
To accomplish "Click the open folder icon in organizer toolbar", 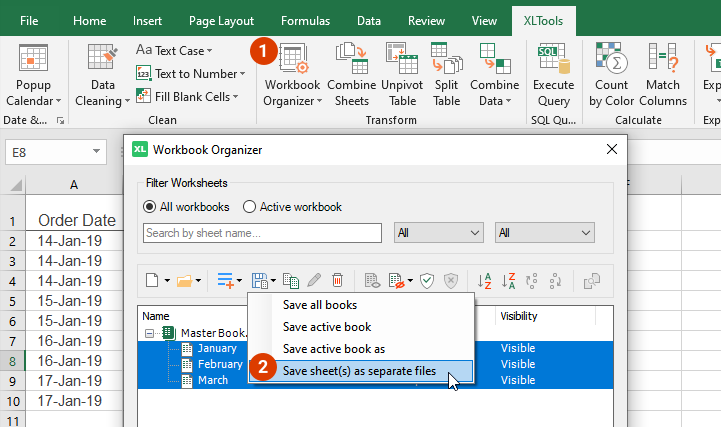I will [184, 280].
